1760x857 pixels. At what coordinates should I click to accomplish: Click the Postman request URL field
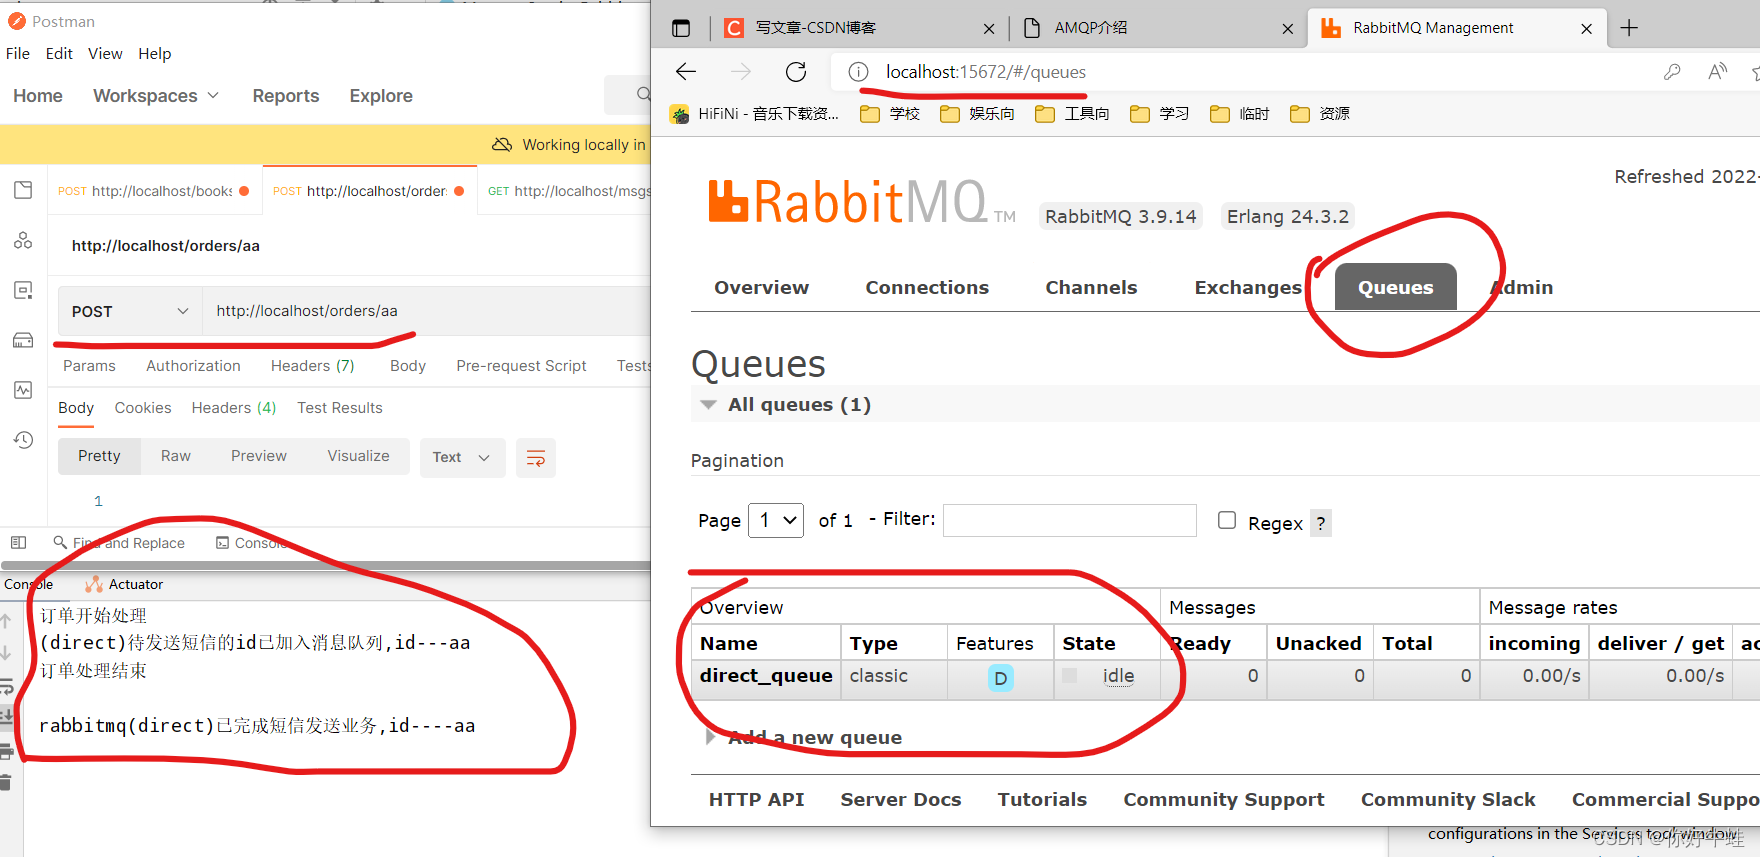coord(428,311)
